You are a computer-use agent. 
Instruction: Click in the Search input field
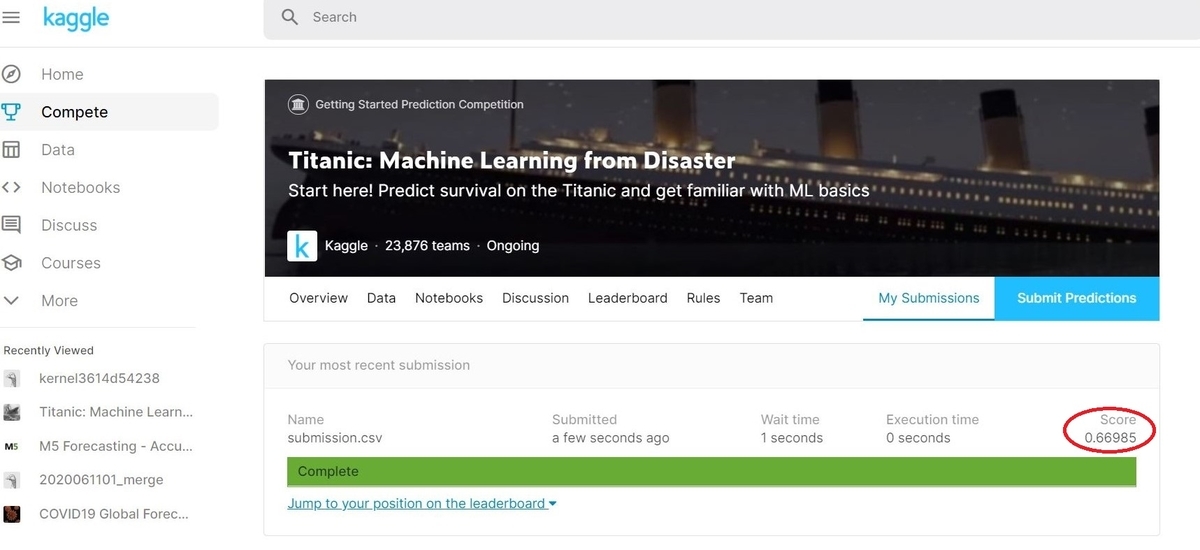pyautogui.click(x=730, y=18)
